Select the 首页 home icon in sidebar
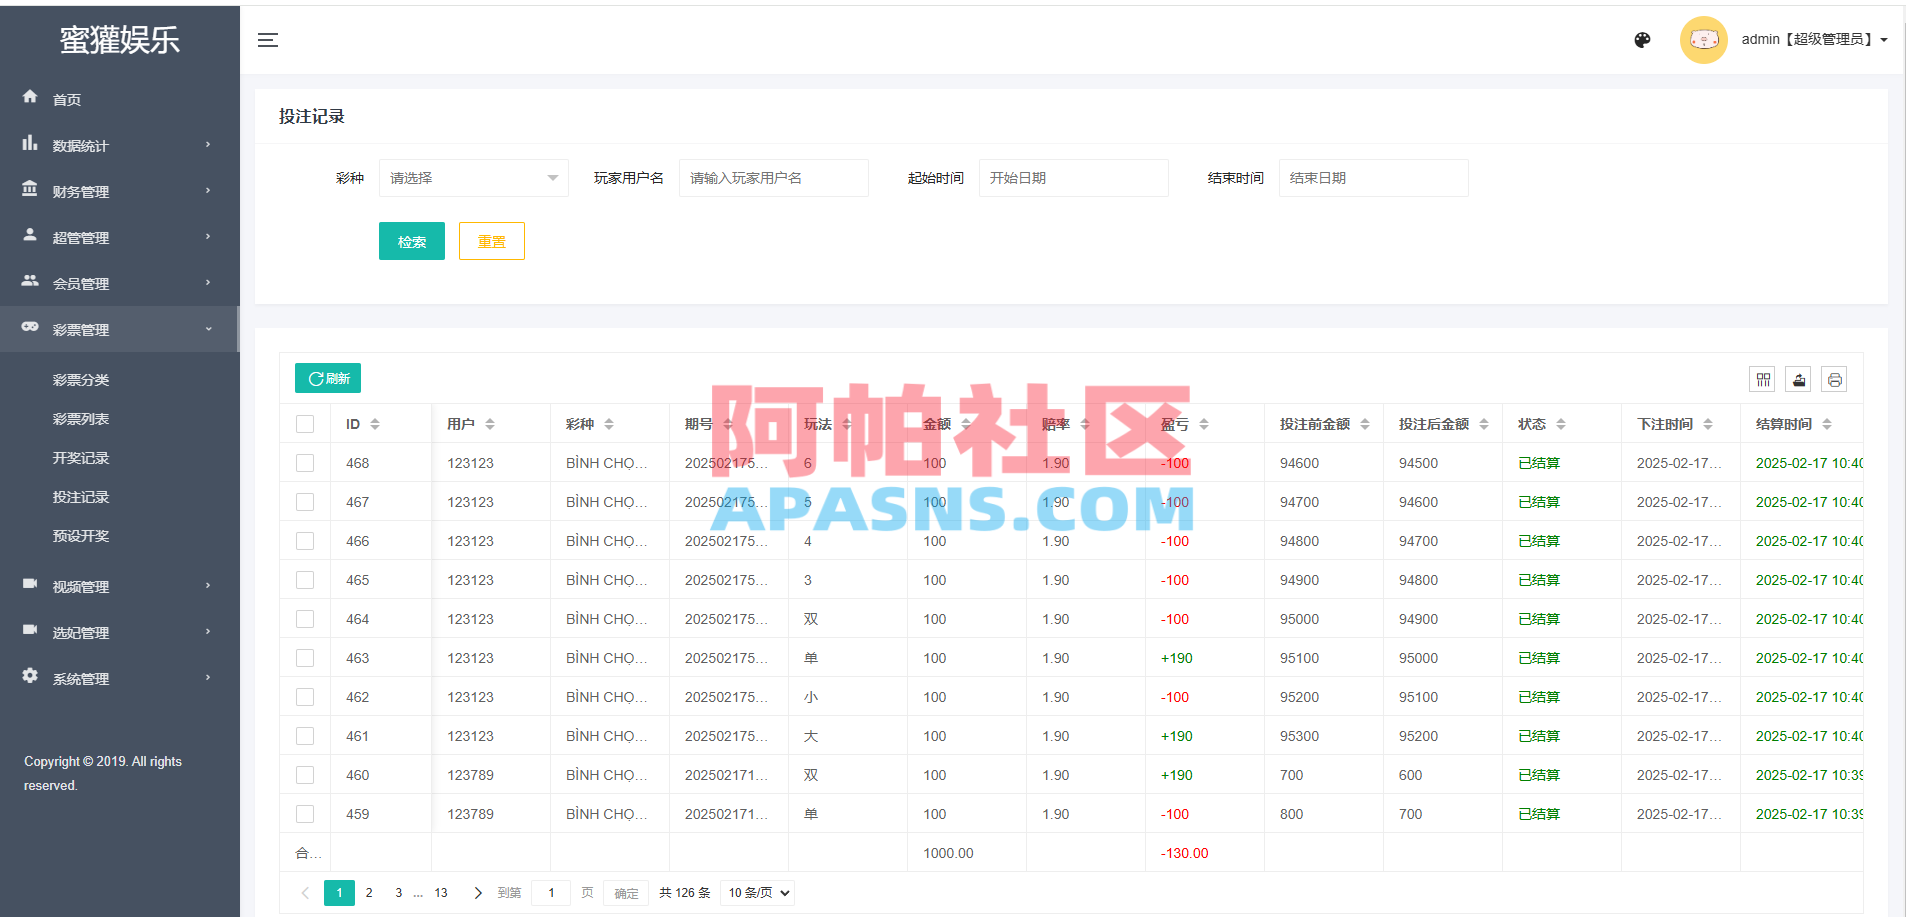Viewport: 1906px width, 917px height. pyautogui.click(x=30, y=97)
